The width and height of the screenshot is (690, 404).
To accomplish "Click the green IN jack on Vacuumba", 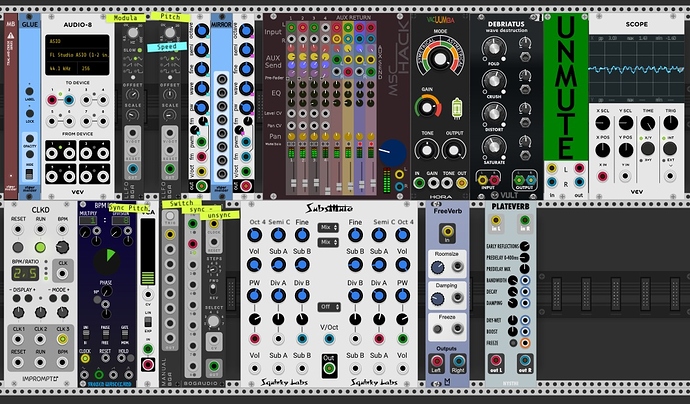I will (x=419, y=183).
